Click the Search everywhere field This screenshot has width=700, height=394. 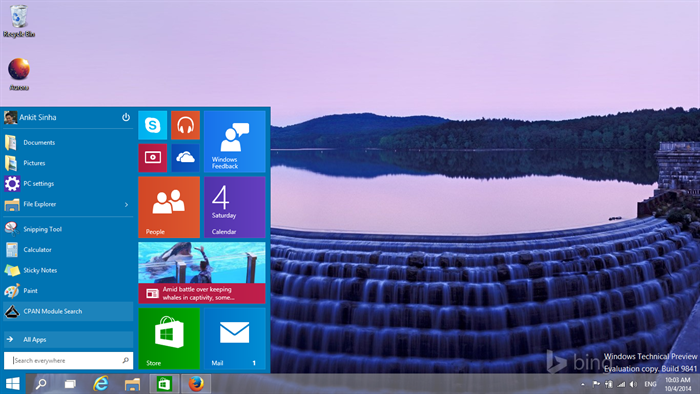[x=68, y=360]
